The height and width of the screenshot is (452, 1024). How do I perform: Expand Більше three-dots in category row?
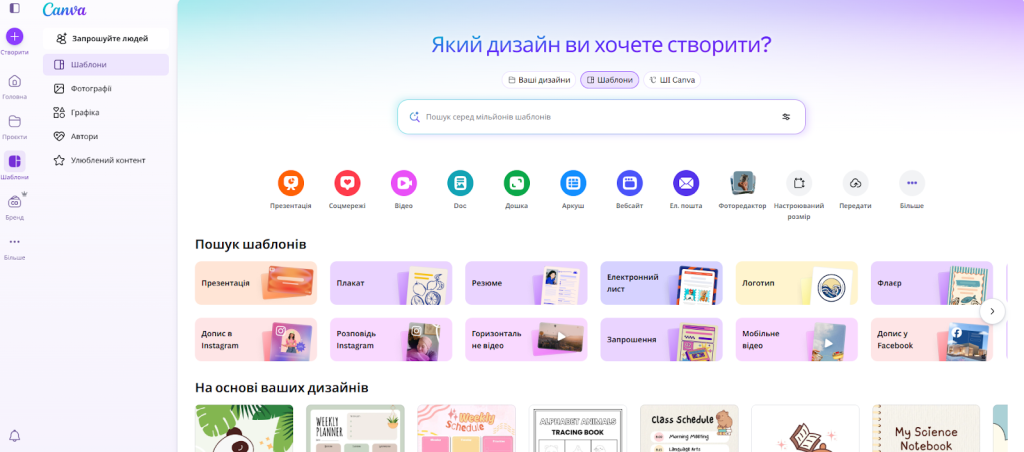coord(911,183)
